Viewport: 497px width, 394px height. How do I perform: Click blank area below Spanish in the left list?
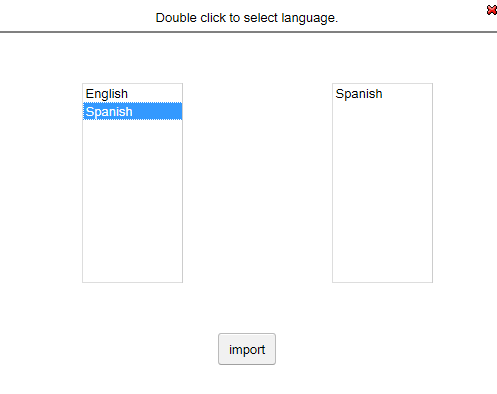click(x=132, y=200)
